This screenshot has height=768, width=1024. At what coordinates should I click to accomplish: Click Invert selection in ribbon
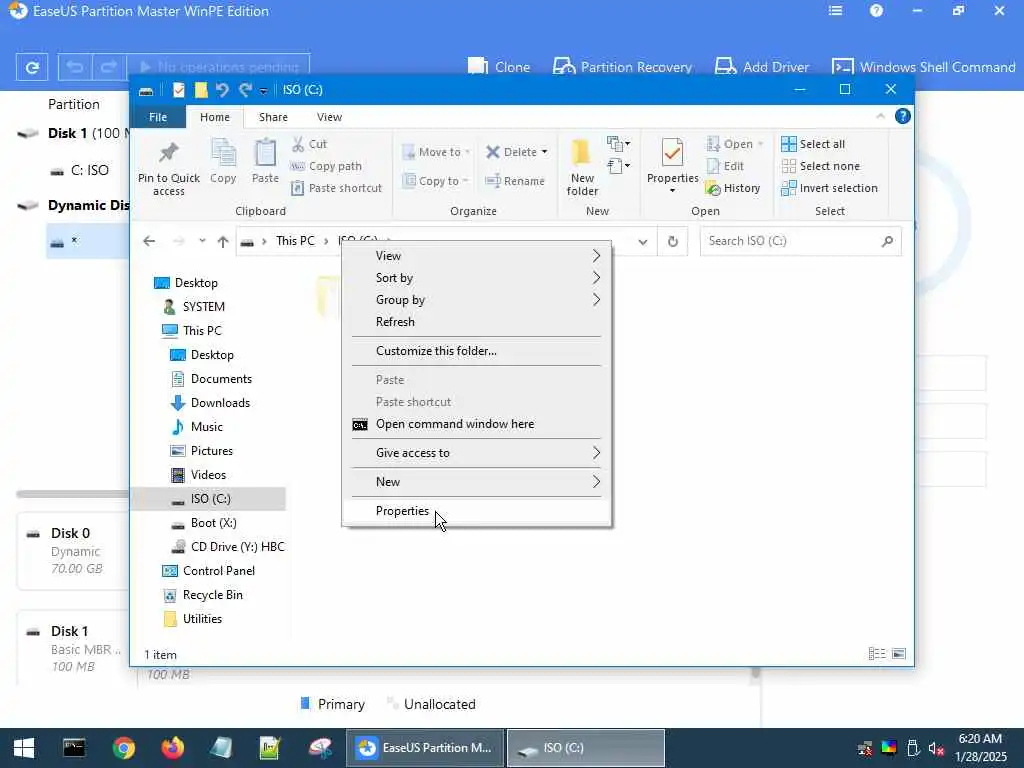point(829,188)
